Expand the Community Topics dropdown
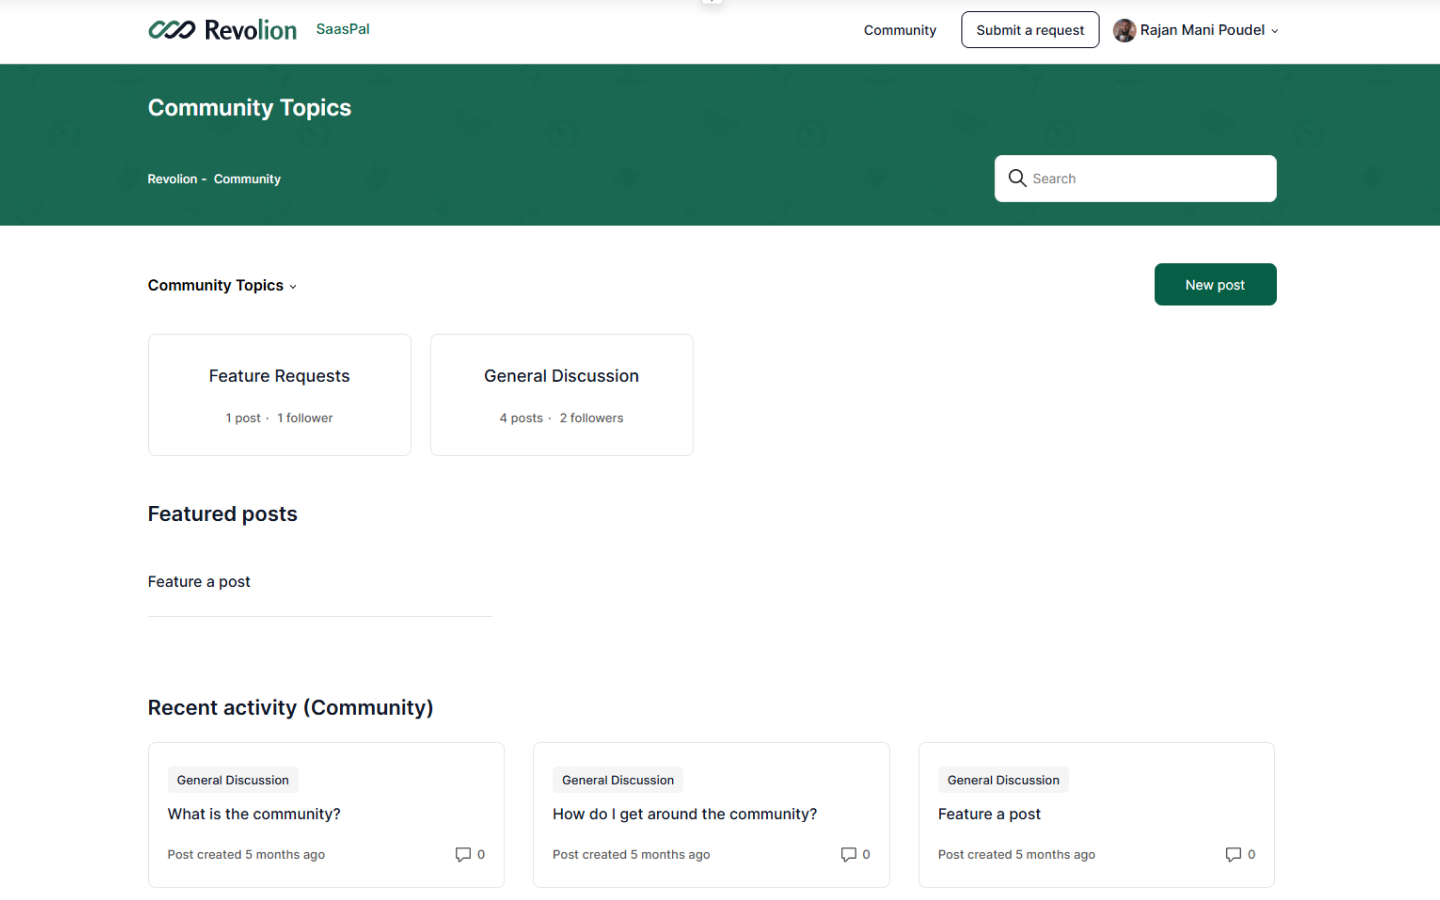The image size is (1440, 900). pyautogui.click(x=222, y=286)
